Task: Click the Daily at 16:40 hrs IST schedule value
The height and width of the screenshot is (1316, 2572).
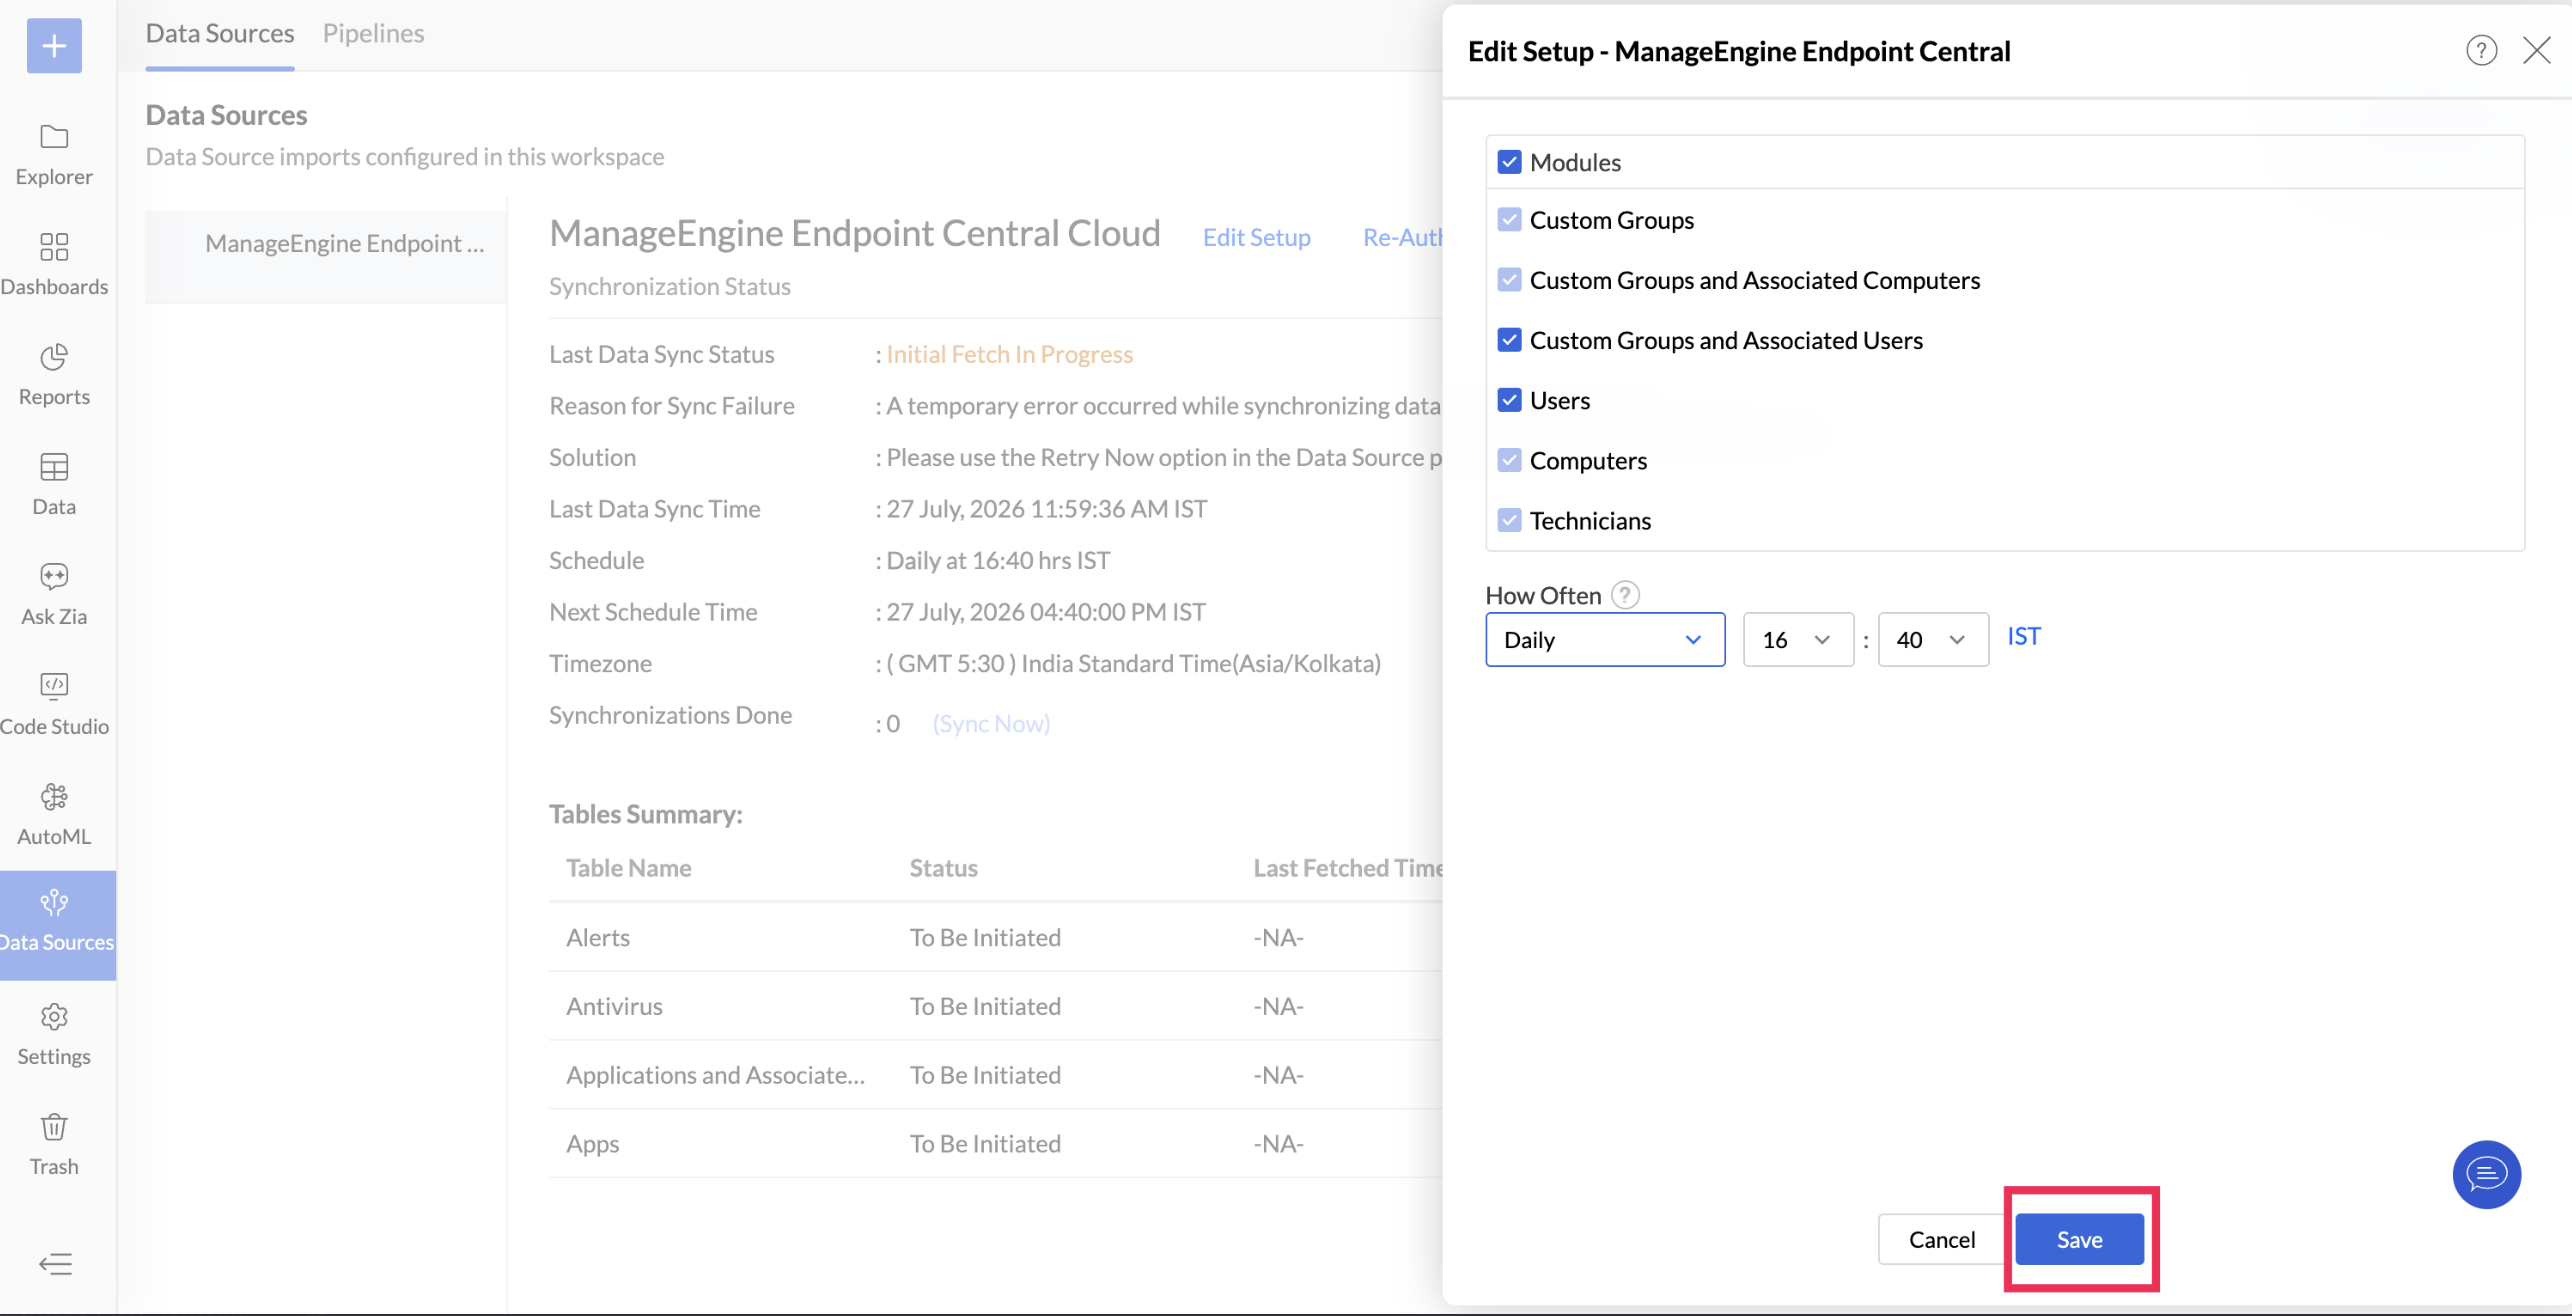Action: coord(998,560)
